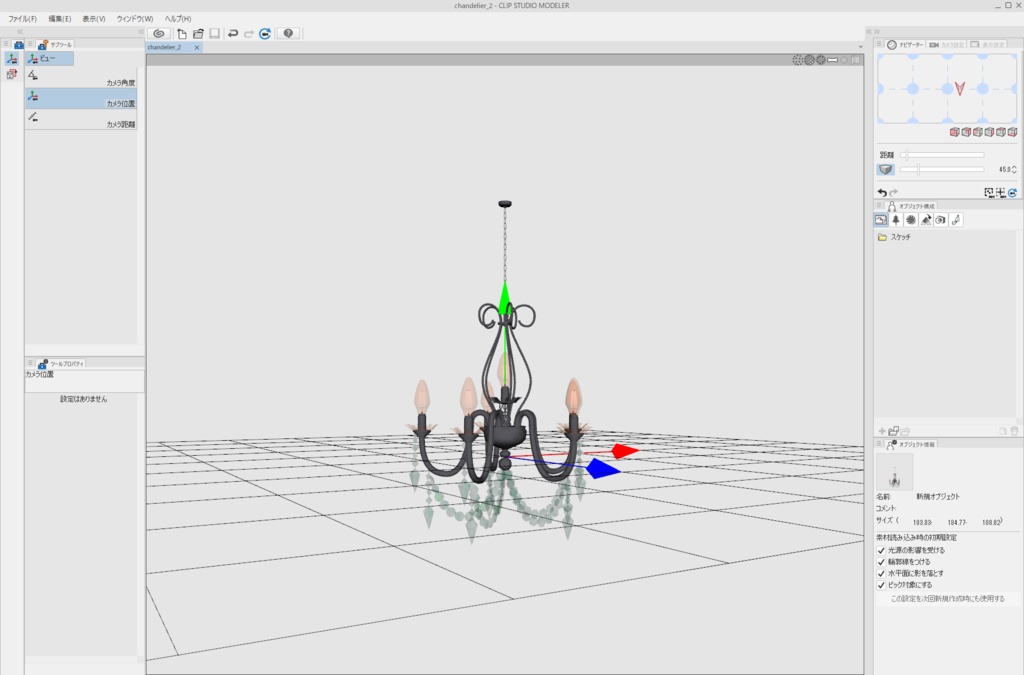Click the first camera preset cube in Navigator
The height and width of the screenshot is (675, 1024).
pyautogui.click(x=955, y=131)
